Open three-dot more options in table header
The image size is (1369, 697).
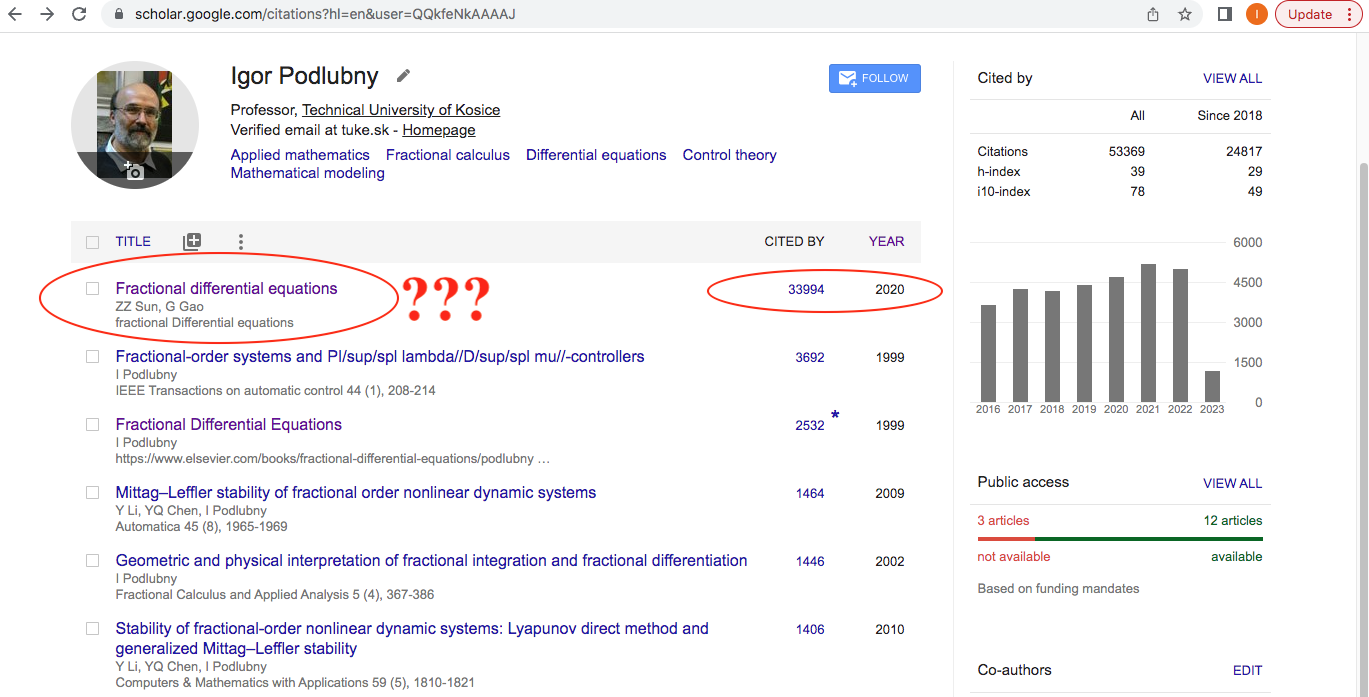pyautogui.click(x=240, y=241)
